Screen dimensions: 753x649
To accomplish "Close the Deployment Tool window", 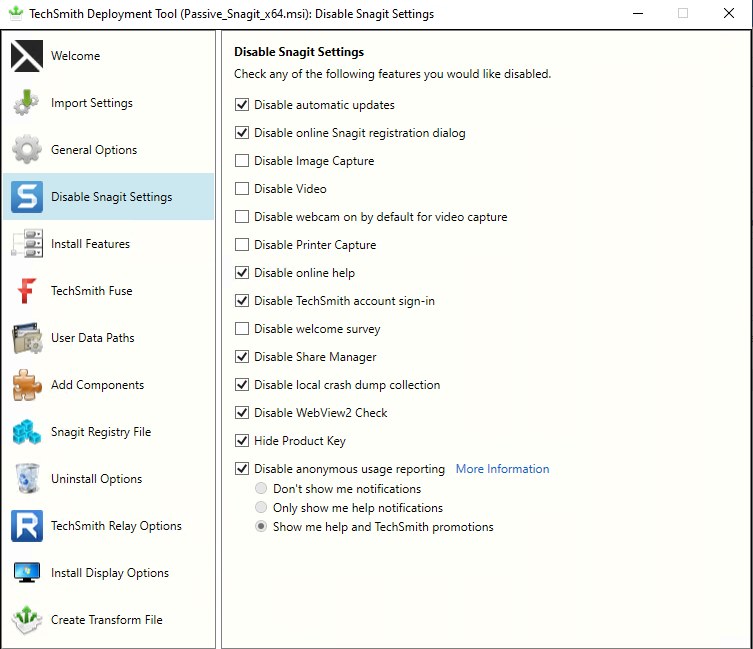I will [x=729, y=13].
